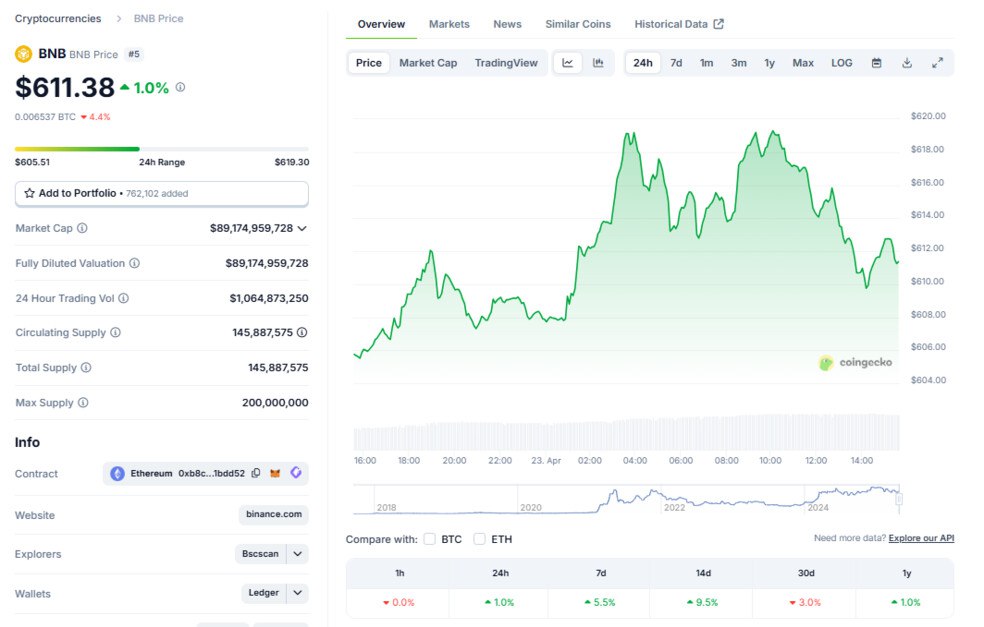Open Max Supply info icon

coord(83,402)
